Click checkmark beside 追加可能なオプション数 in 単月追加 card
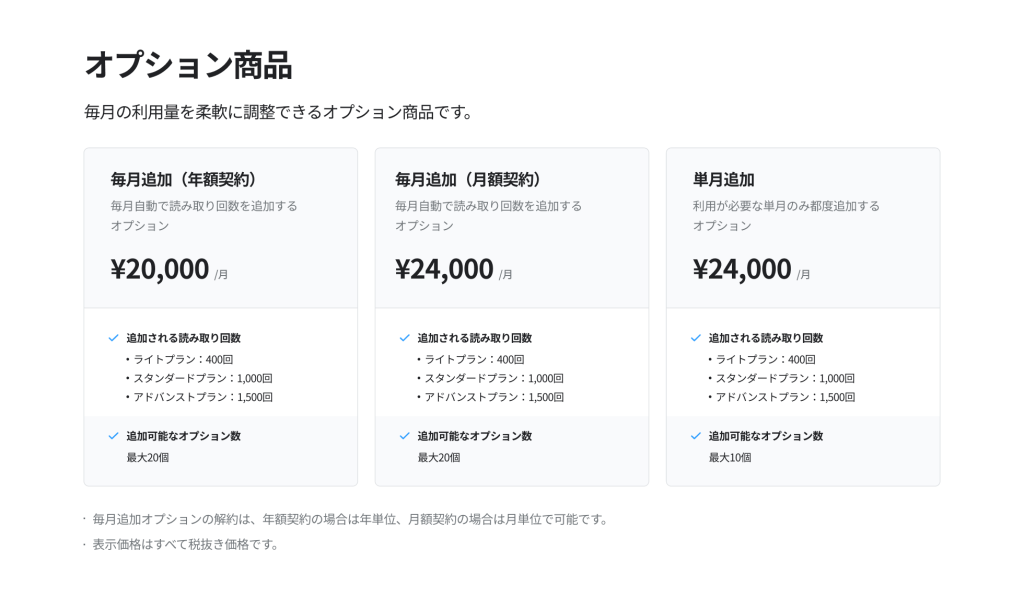Screen dimensions: 1024x596 click(696, 436)
